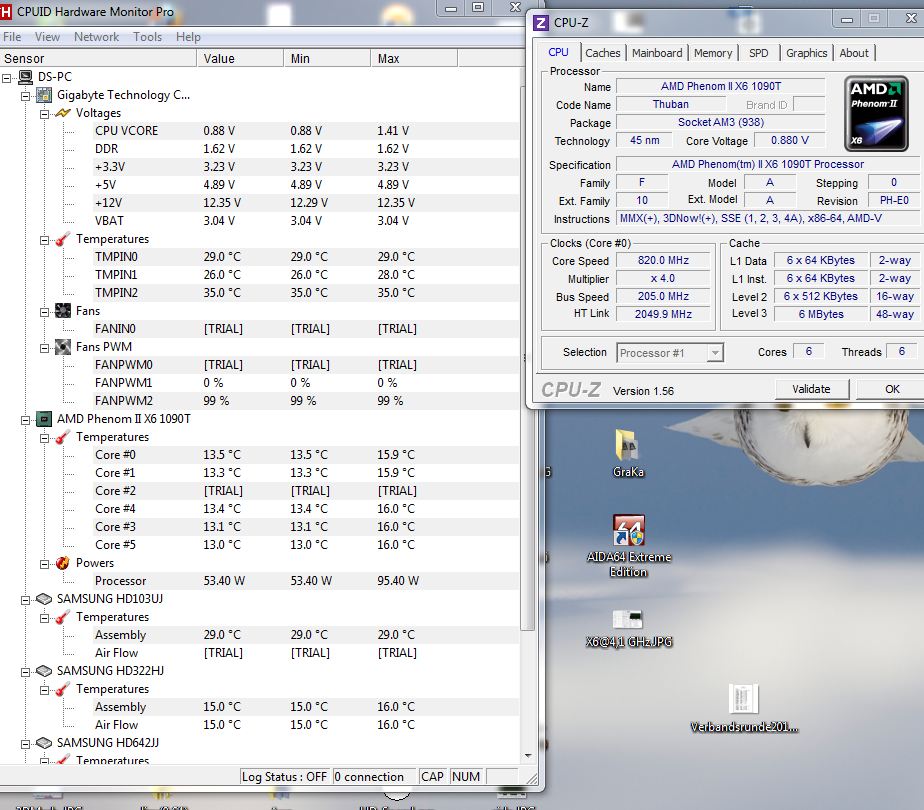Viewport: 924px width, 810px height.
Task: Open the Network menu
Action: [x=97, y=37]
